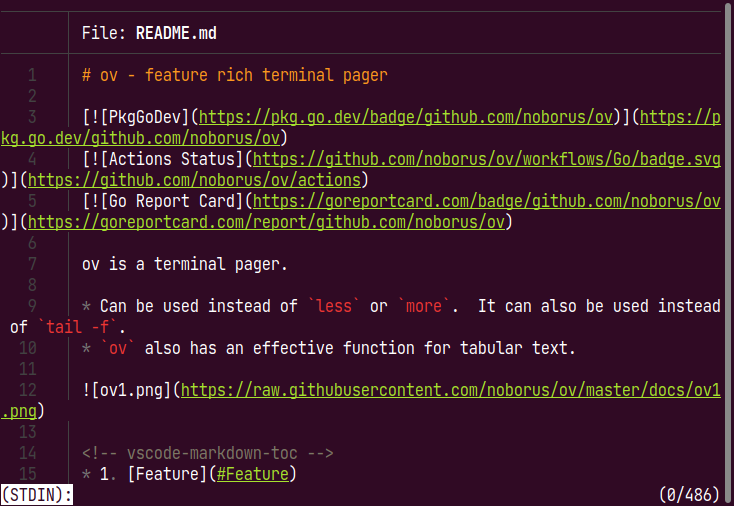Click the 'ov is a terminal pager.' text

click(x=185, y=264)
